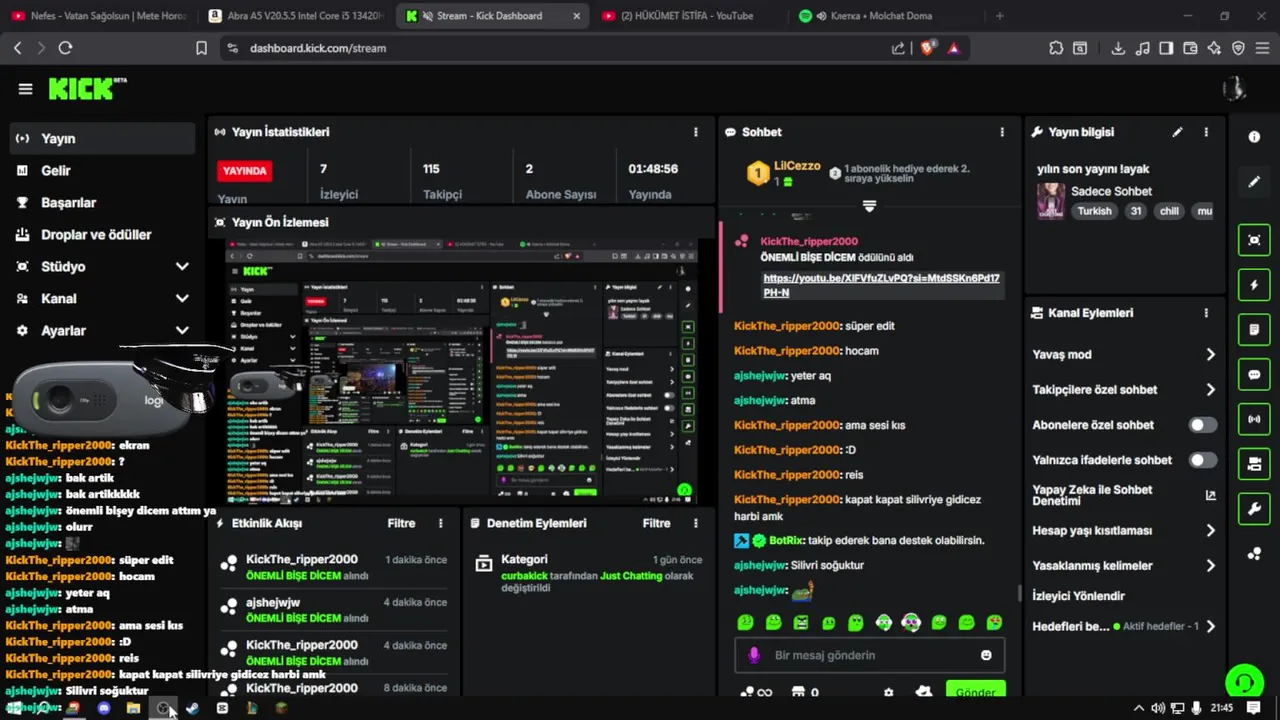Open the Yayın bilgisi three-dot menu

click(x=1206, y=132)
